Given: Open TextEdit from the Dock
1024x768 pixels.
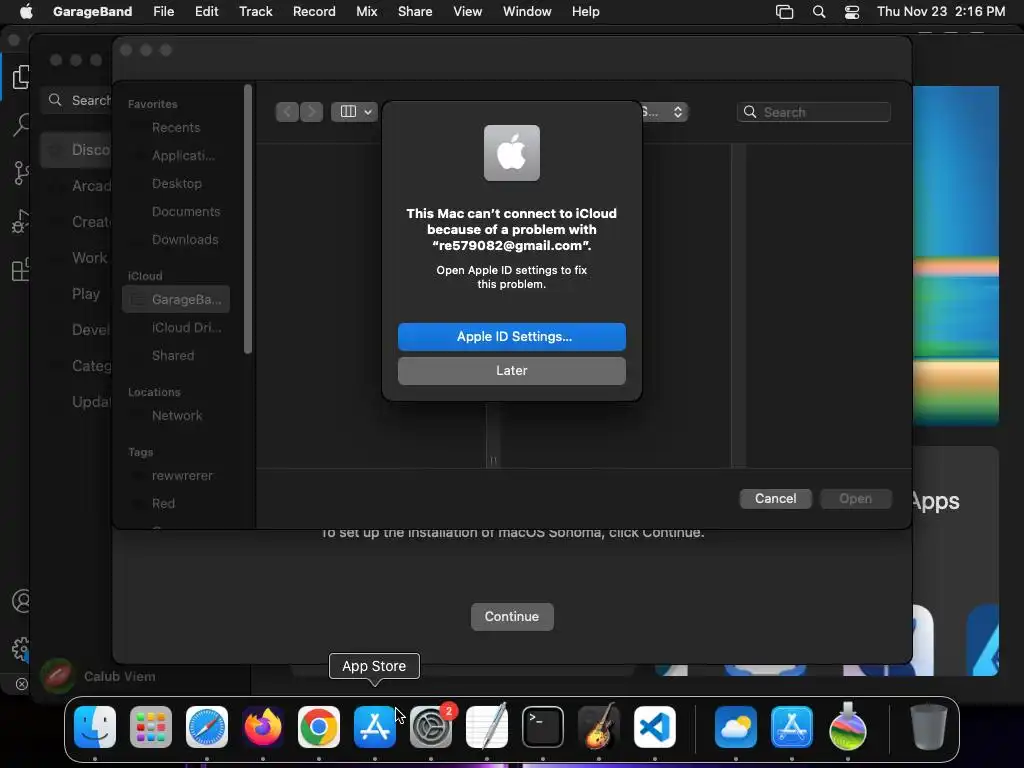Looking at the screenshot, I should [x=487, y=727].
